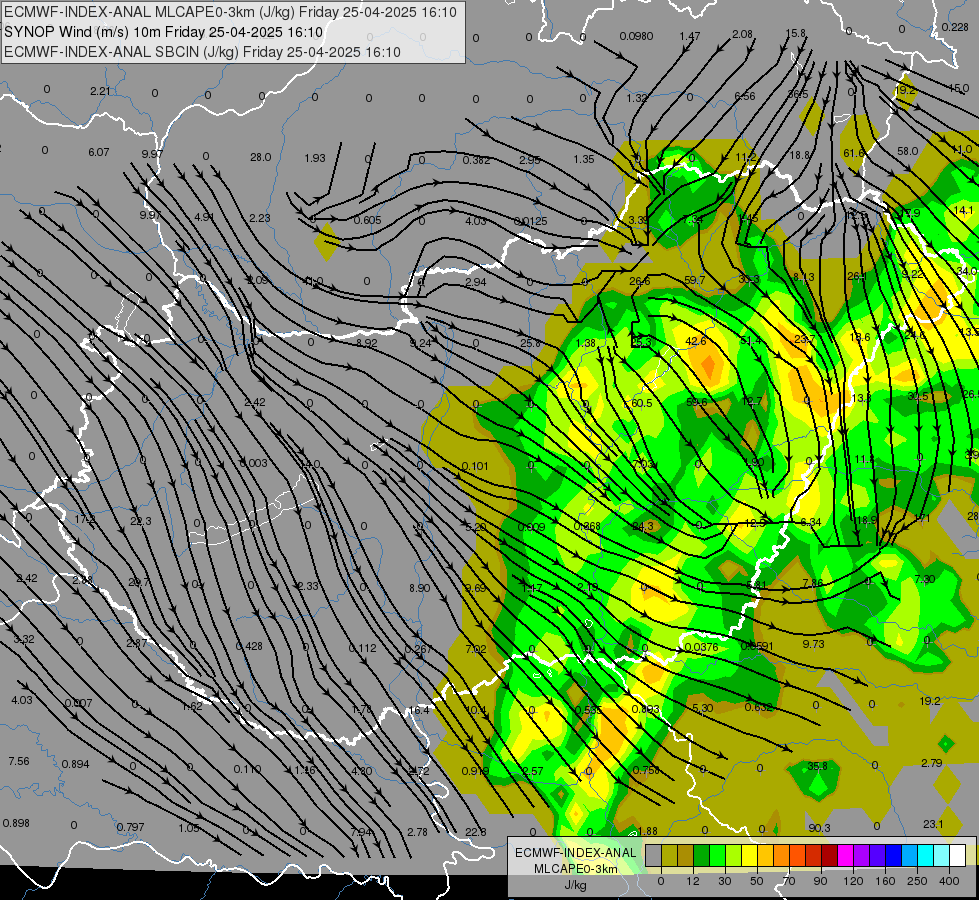Click the map value '16.4'

click(419, 710)
